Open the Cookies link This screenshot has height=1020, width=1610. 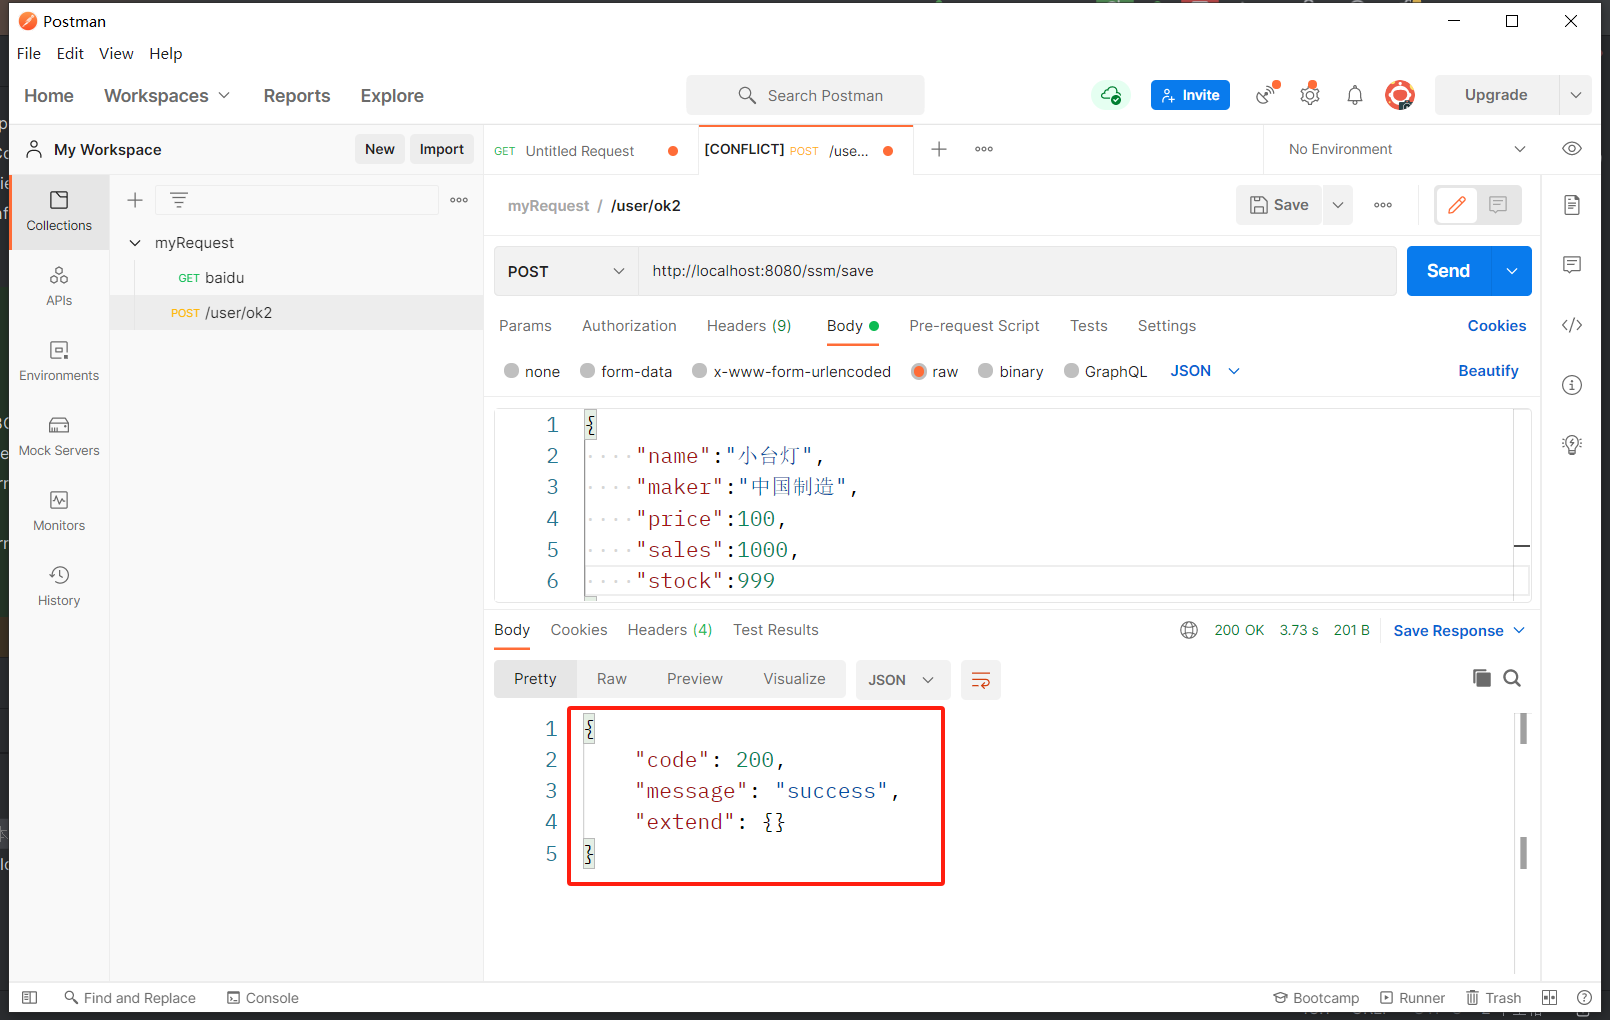point(1497,326)
